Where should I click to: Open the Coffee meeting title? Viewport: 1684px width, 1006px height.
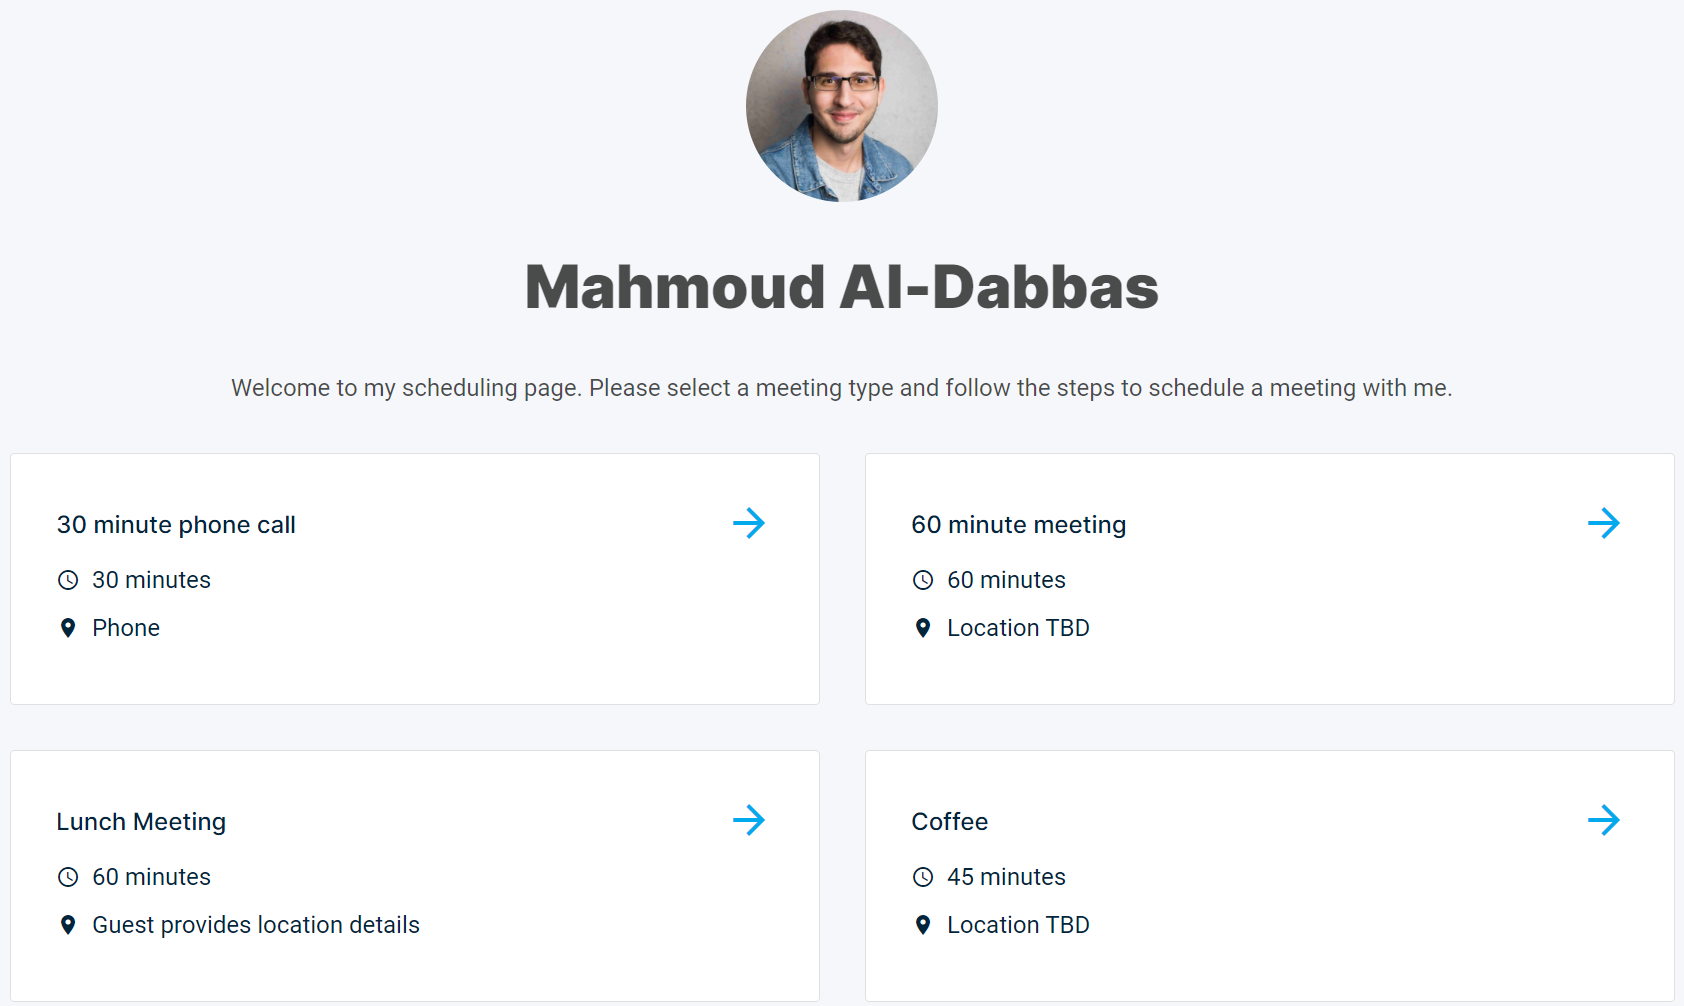(950, 822)
